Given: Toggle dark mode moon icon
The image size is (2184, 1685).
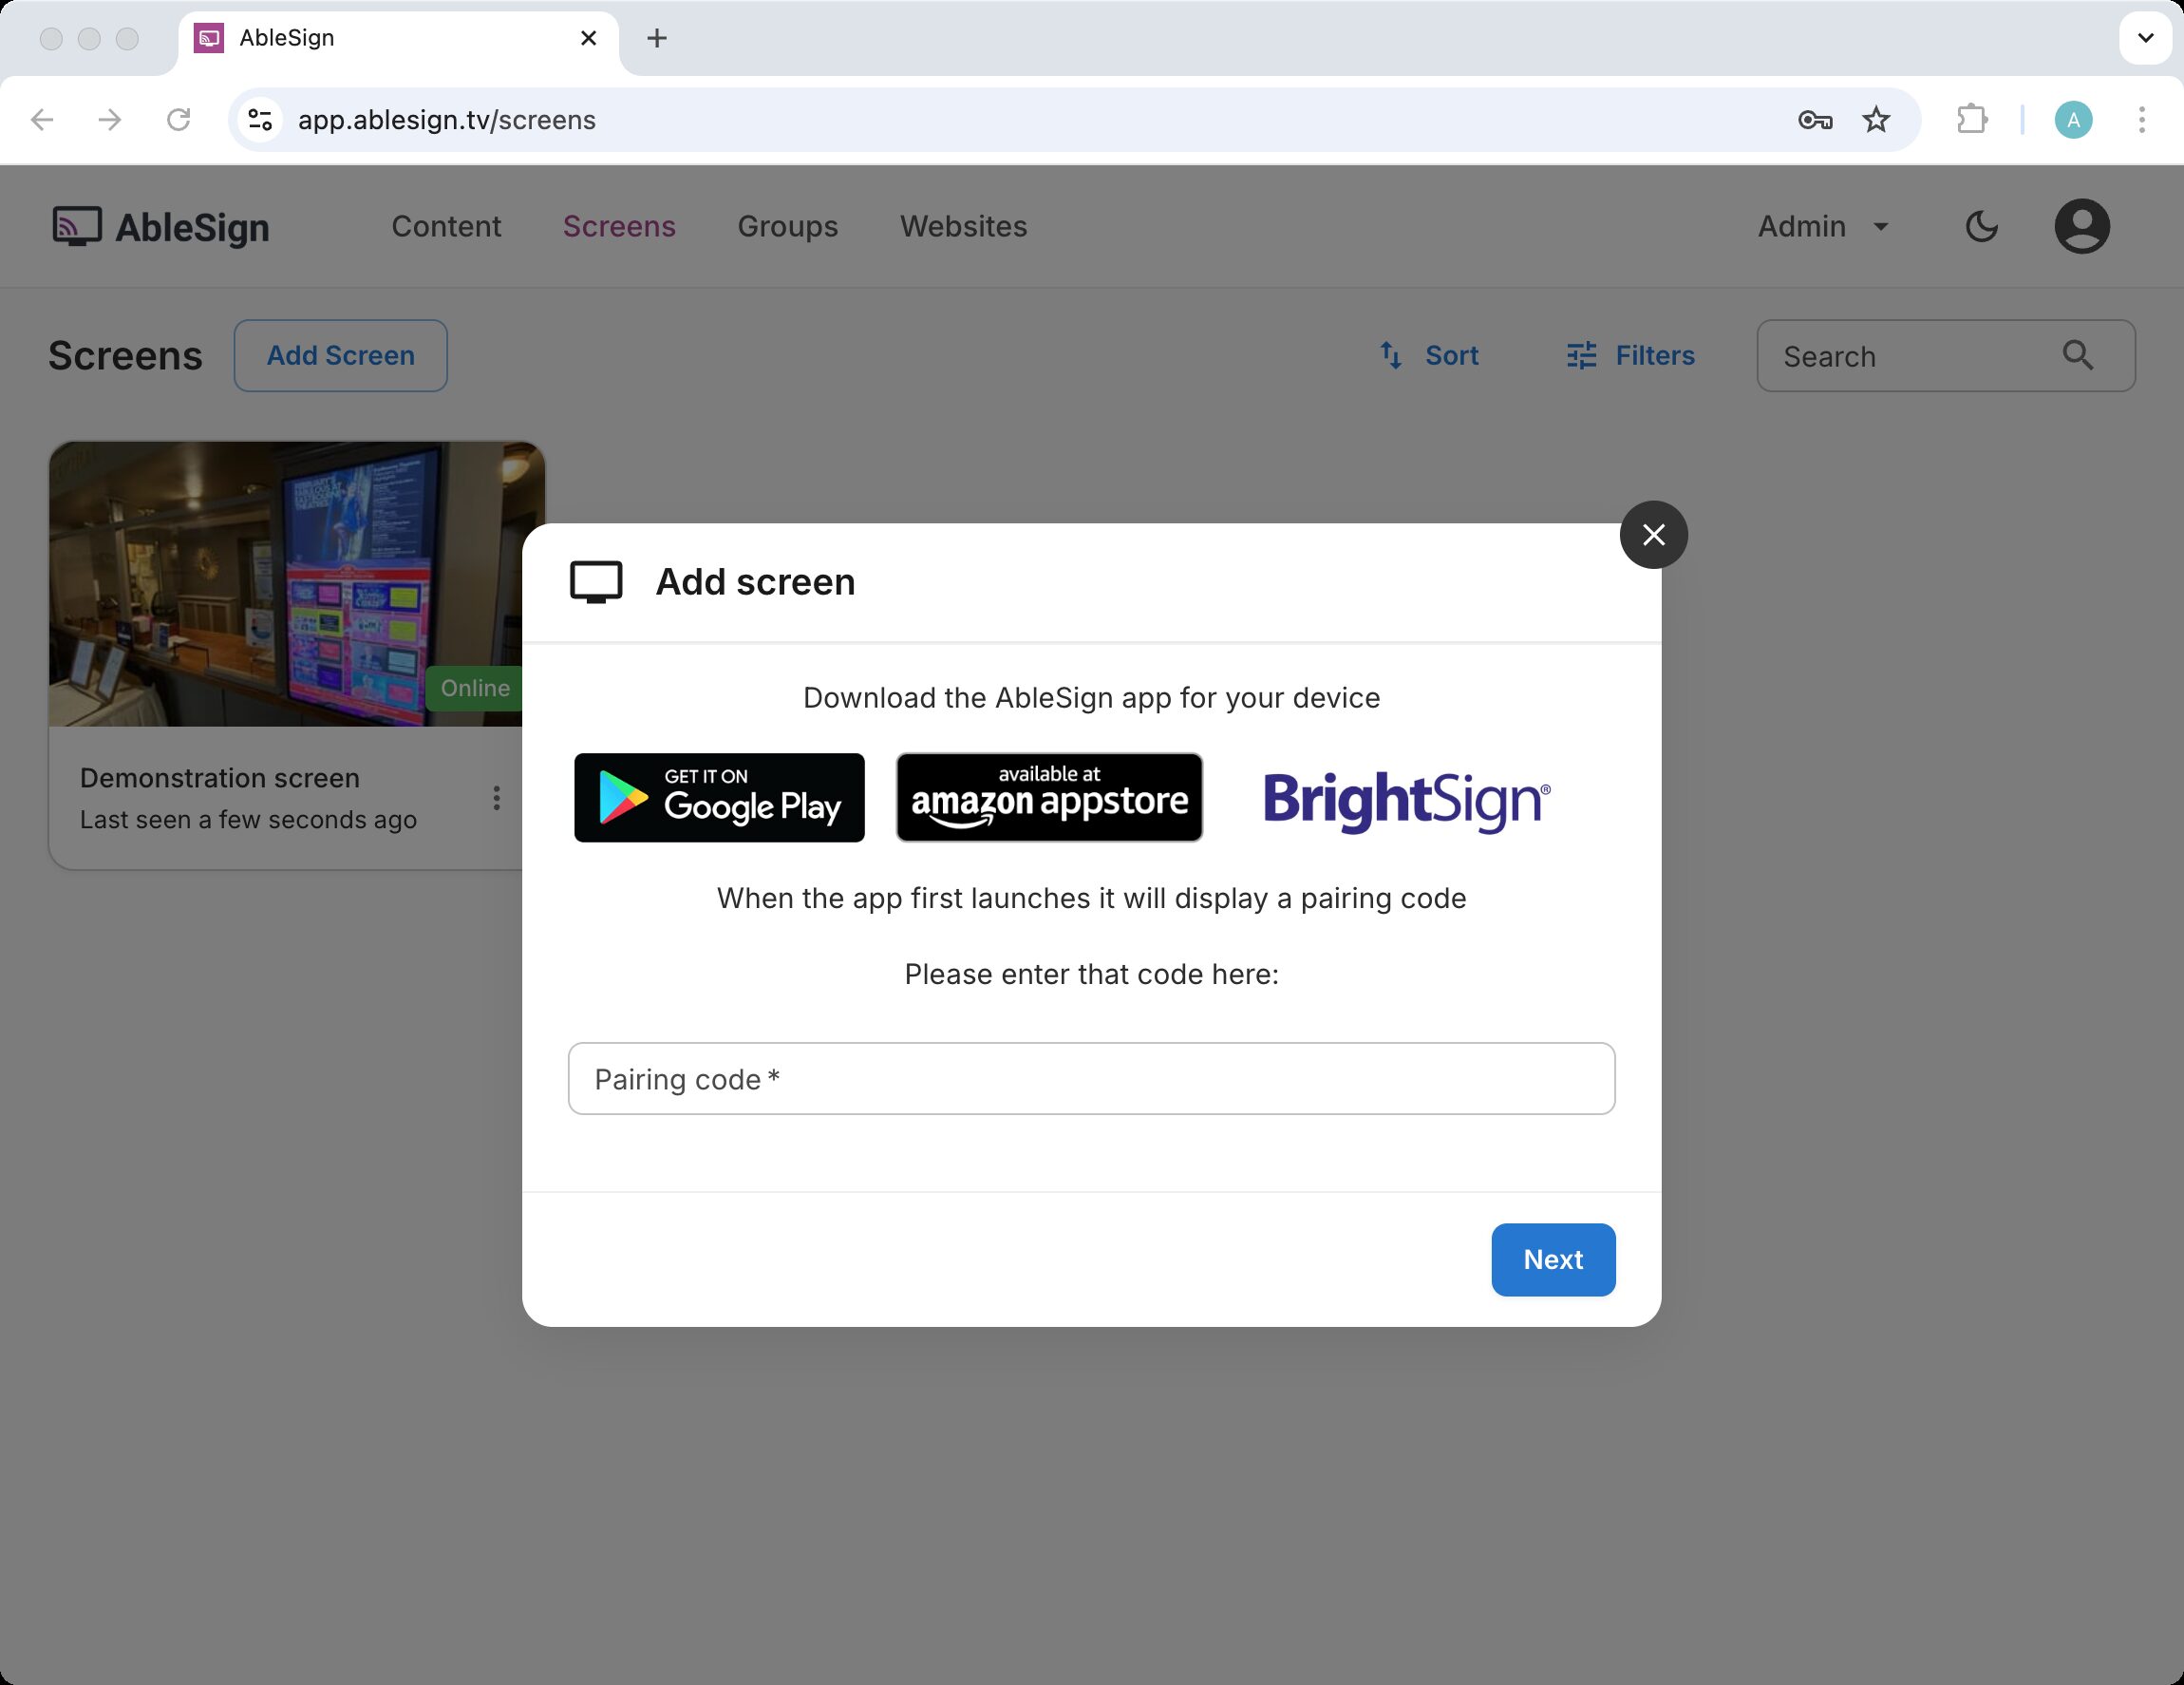Looking at the screenshot, I should click(1981, 227).
